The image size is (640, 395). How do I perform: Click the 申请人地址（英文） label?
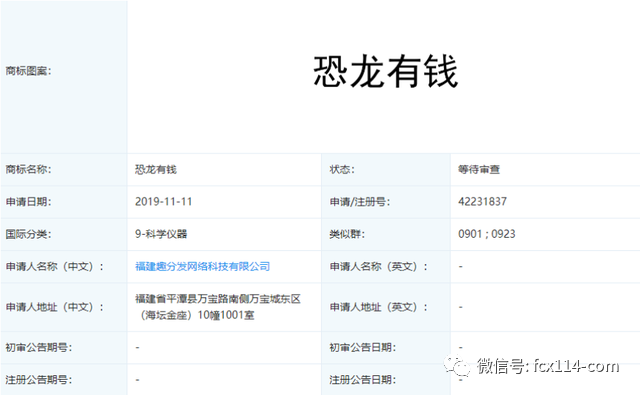(x=378, y=307)
